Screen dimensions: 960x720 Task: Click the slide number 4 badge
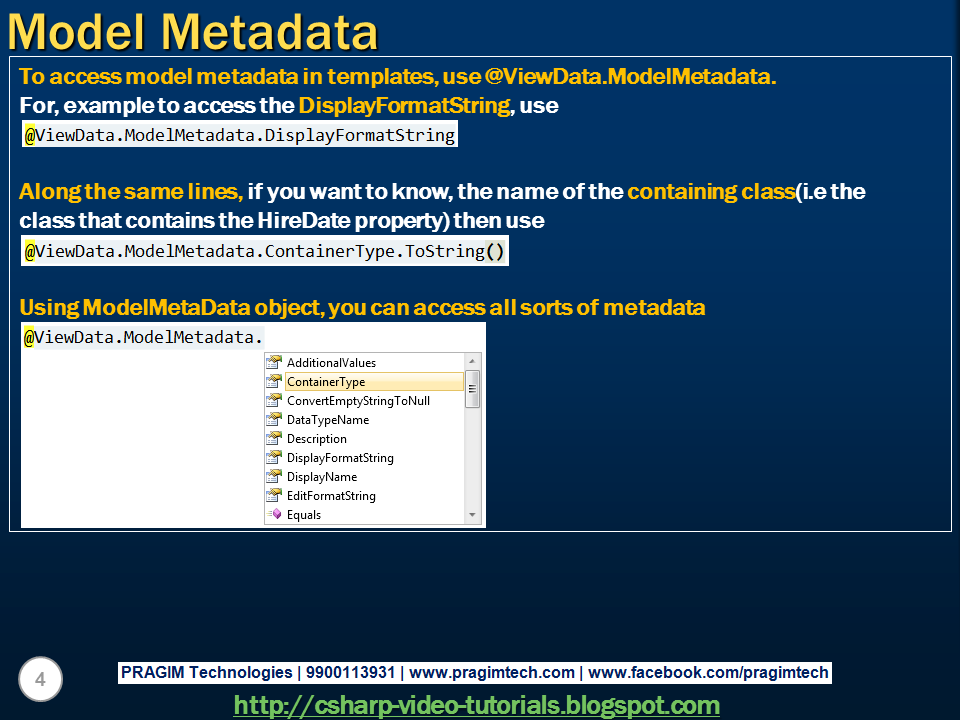coord(40,679)
